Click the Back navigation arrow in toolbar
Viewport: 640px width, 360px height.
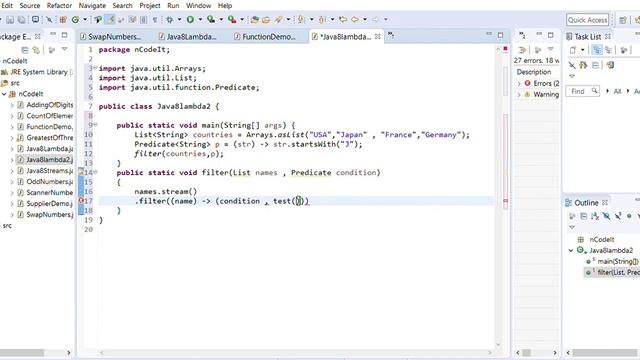tap(355, 19)
